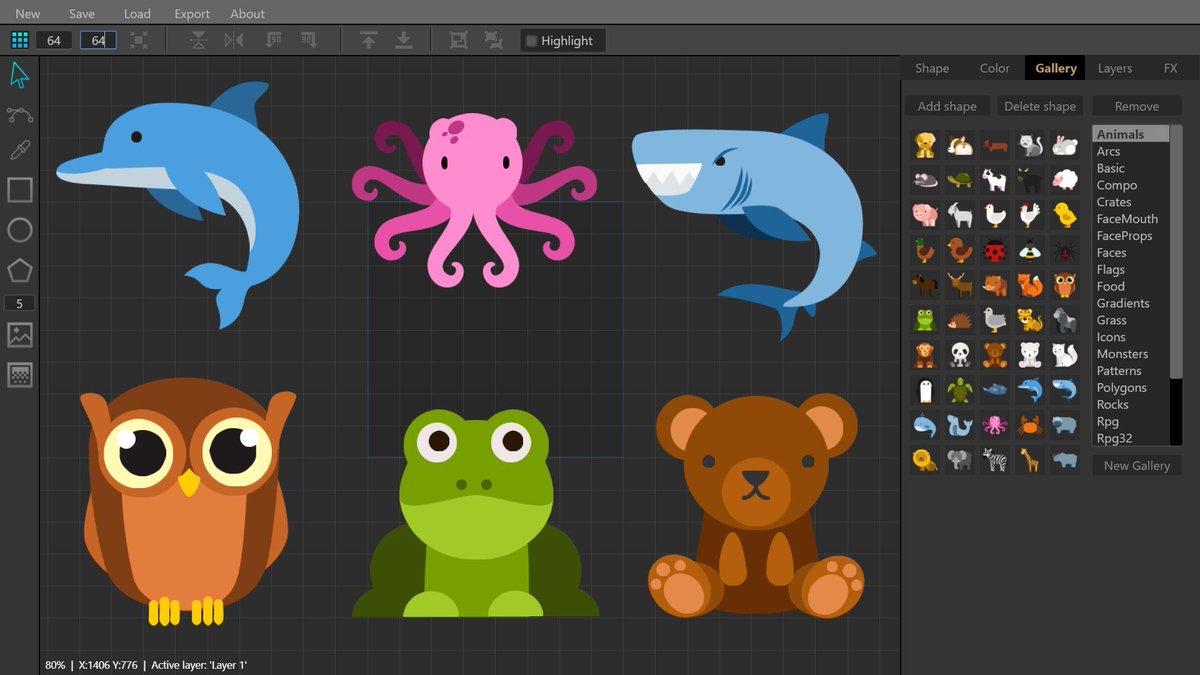
Task: Pick the frog icon in gallery
Action: (925, 320)
